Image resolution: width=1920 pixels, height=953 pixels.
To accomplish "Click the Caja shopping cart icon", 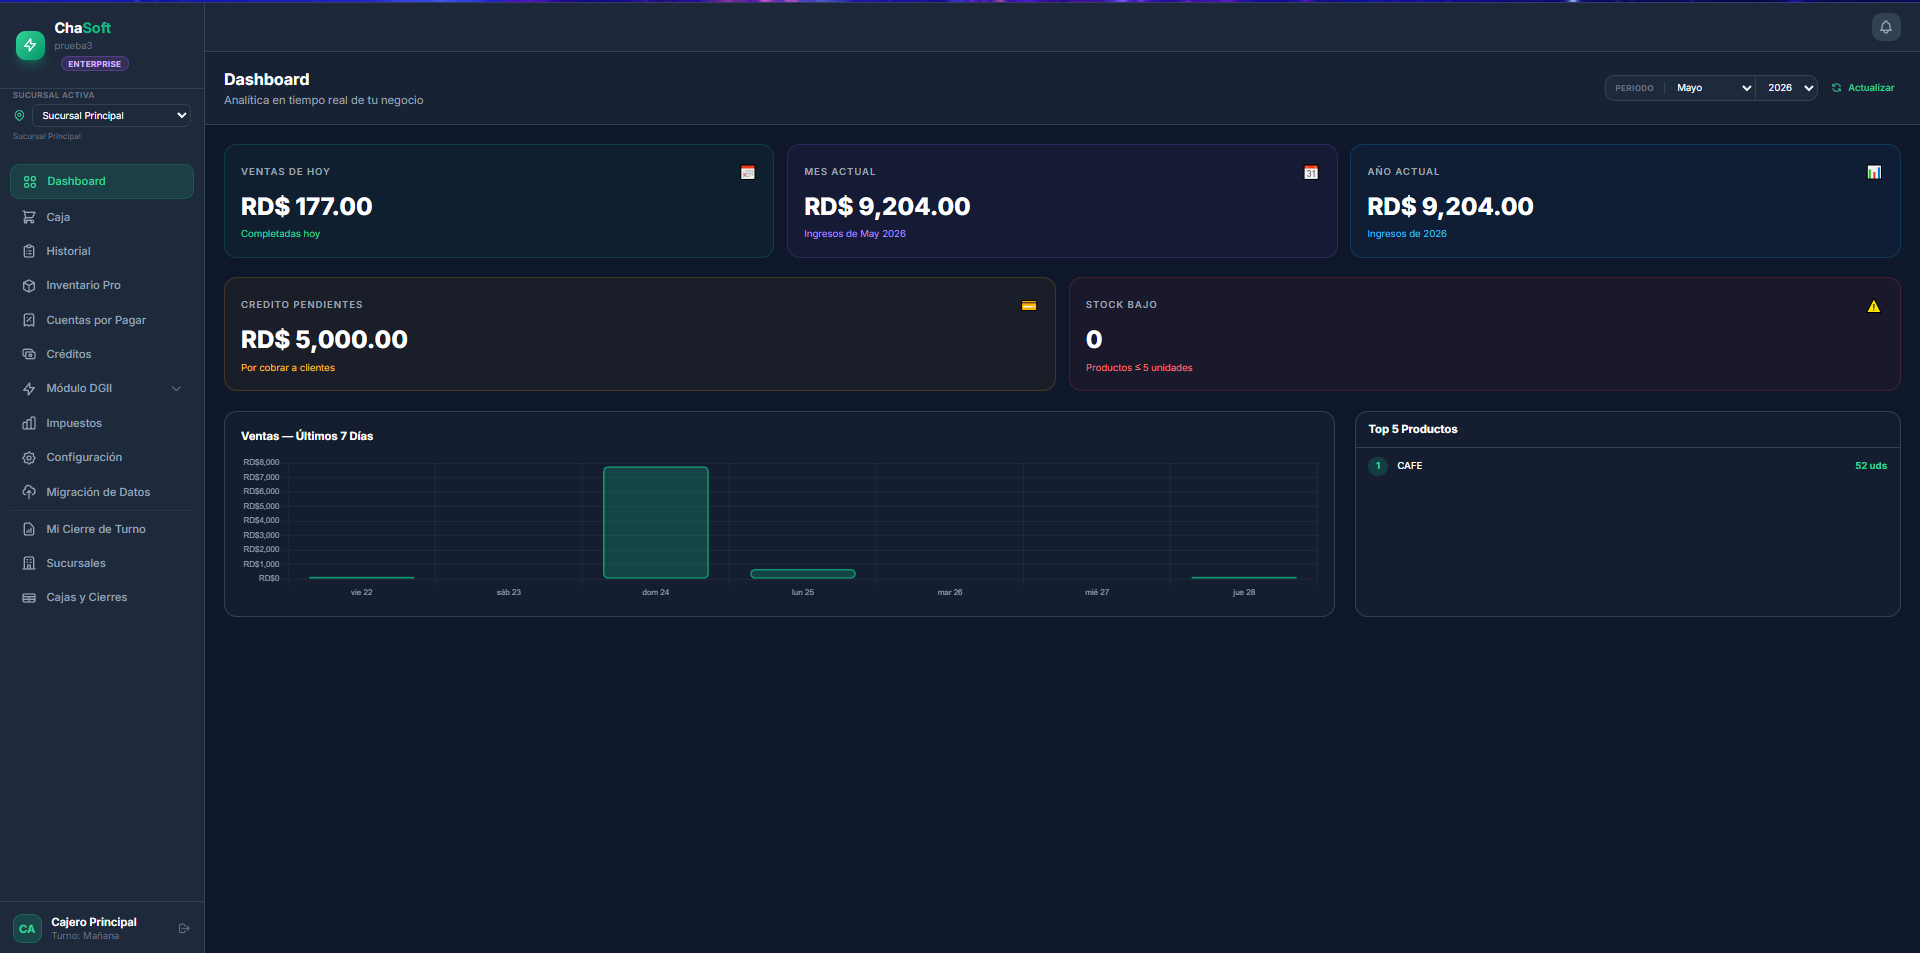I will click(29, 217).
